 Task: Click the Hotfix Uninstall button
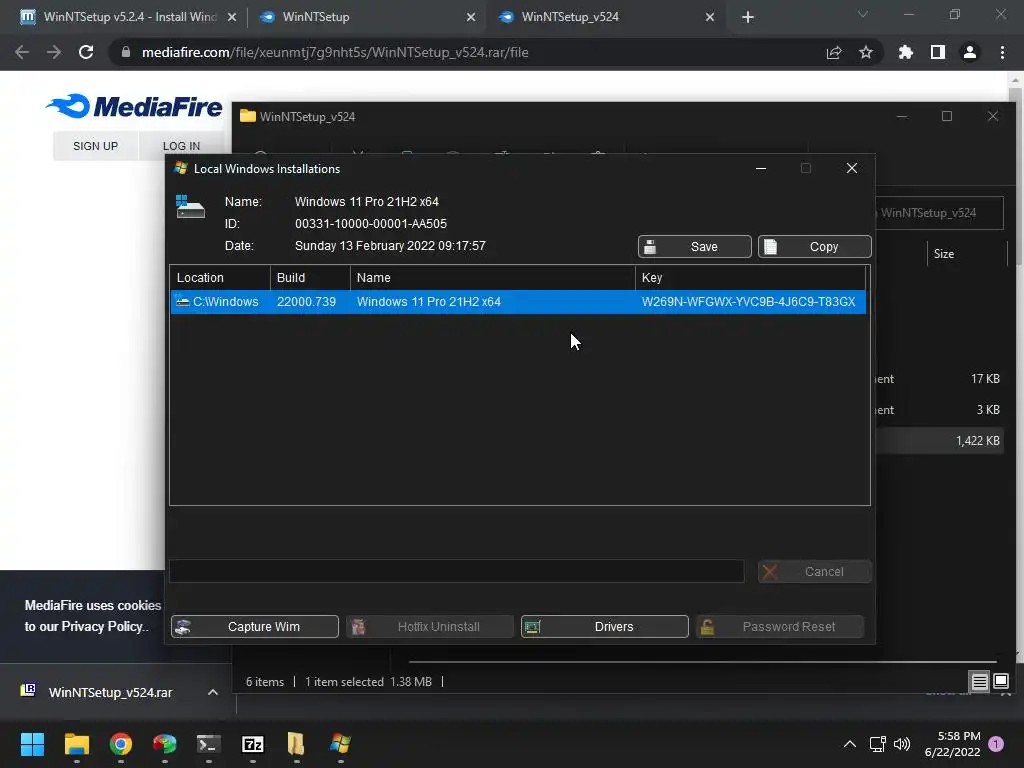click(x=430, y=626)
